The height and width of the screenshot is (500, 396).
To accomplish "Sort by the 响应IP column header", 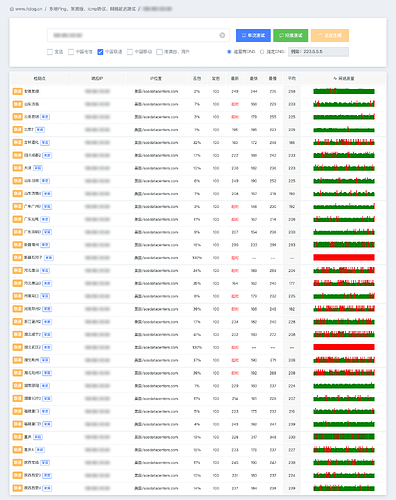I will click(97, 79).
